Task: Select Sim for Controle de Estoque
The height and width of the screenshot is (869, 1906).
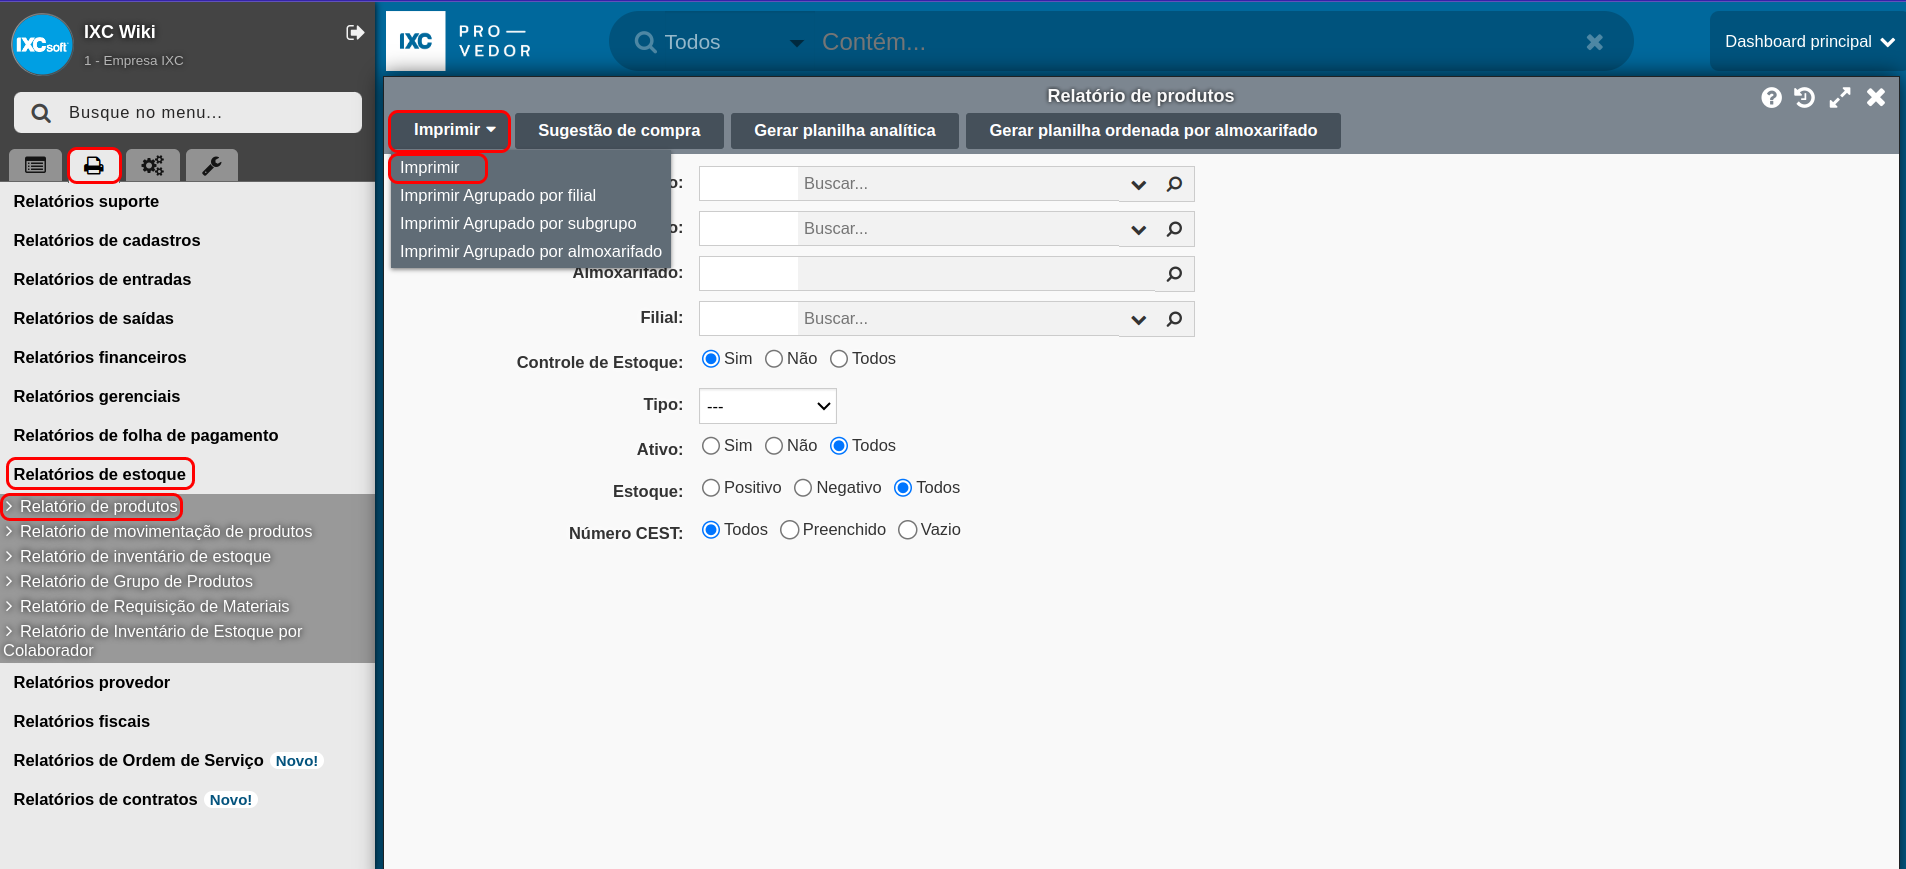Action: (x=711, y=359)
